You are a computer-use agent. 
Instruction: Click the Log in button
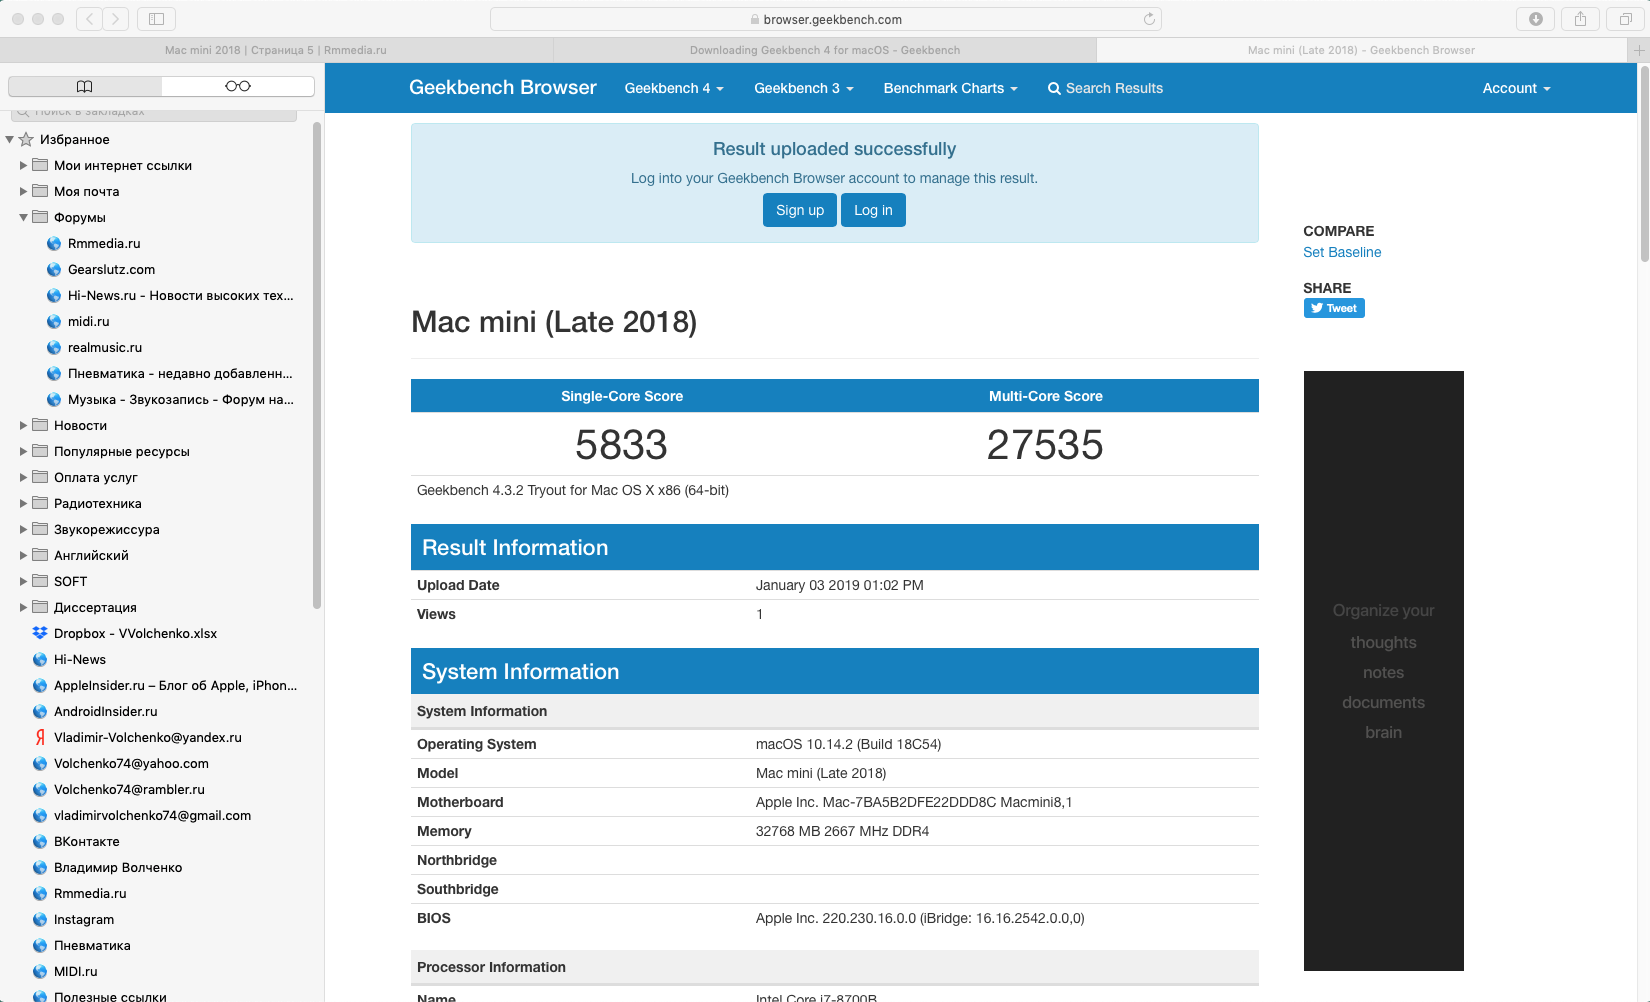click(873, 210)
